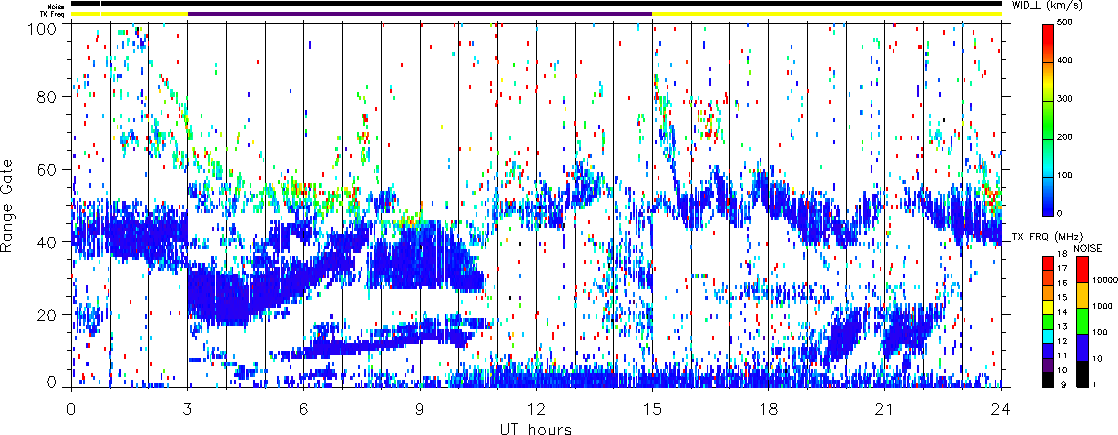Click the "NOISE" legend title
Image resolution: width=1118 pixels, height=435 pixels.
pos(1088,247)
